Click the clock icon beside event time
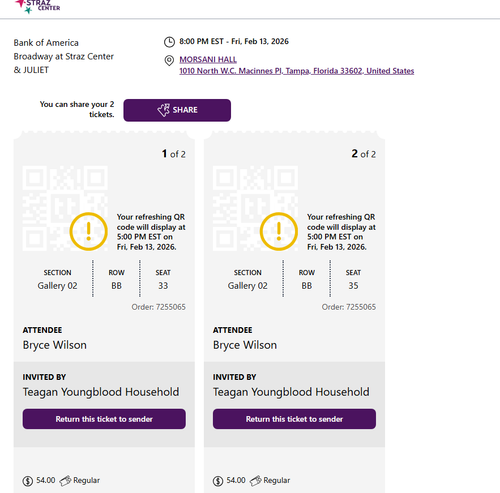This screenshot has width=500, height=493. pyautogui.click(x=169, y=42)
